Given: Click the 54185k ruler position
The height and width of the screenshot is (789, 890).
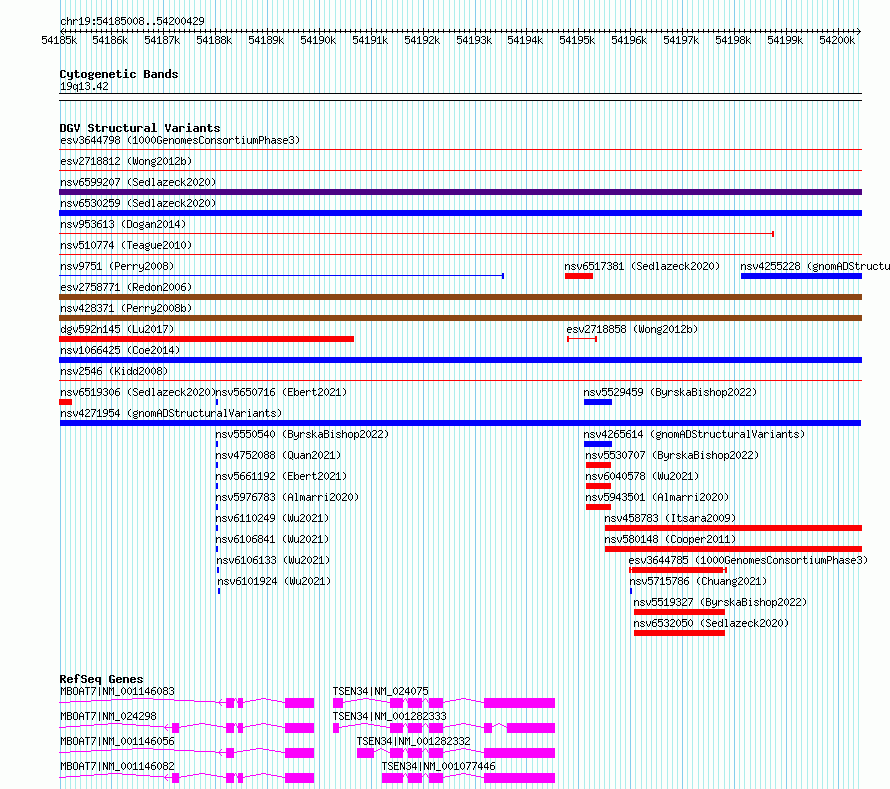Looking at the screenshot, I should tap(59, 40).
